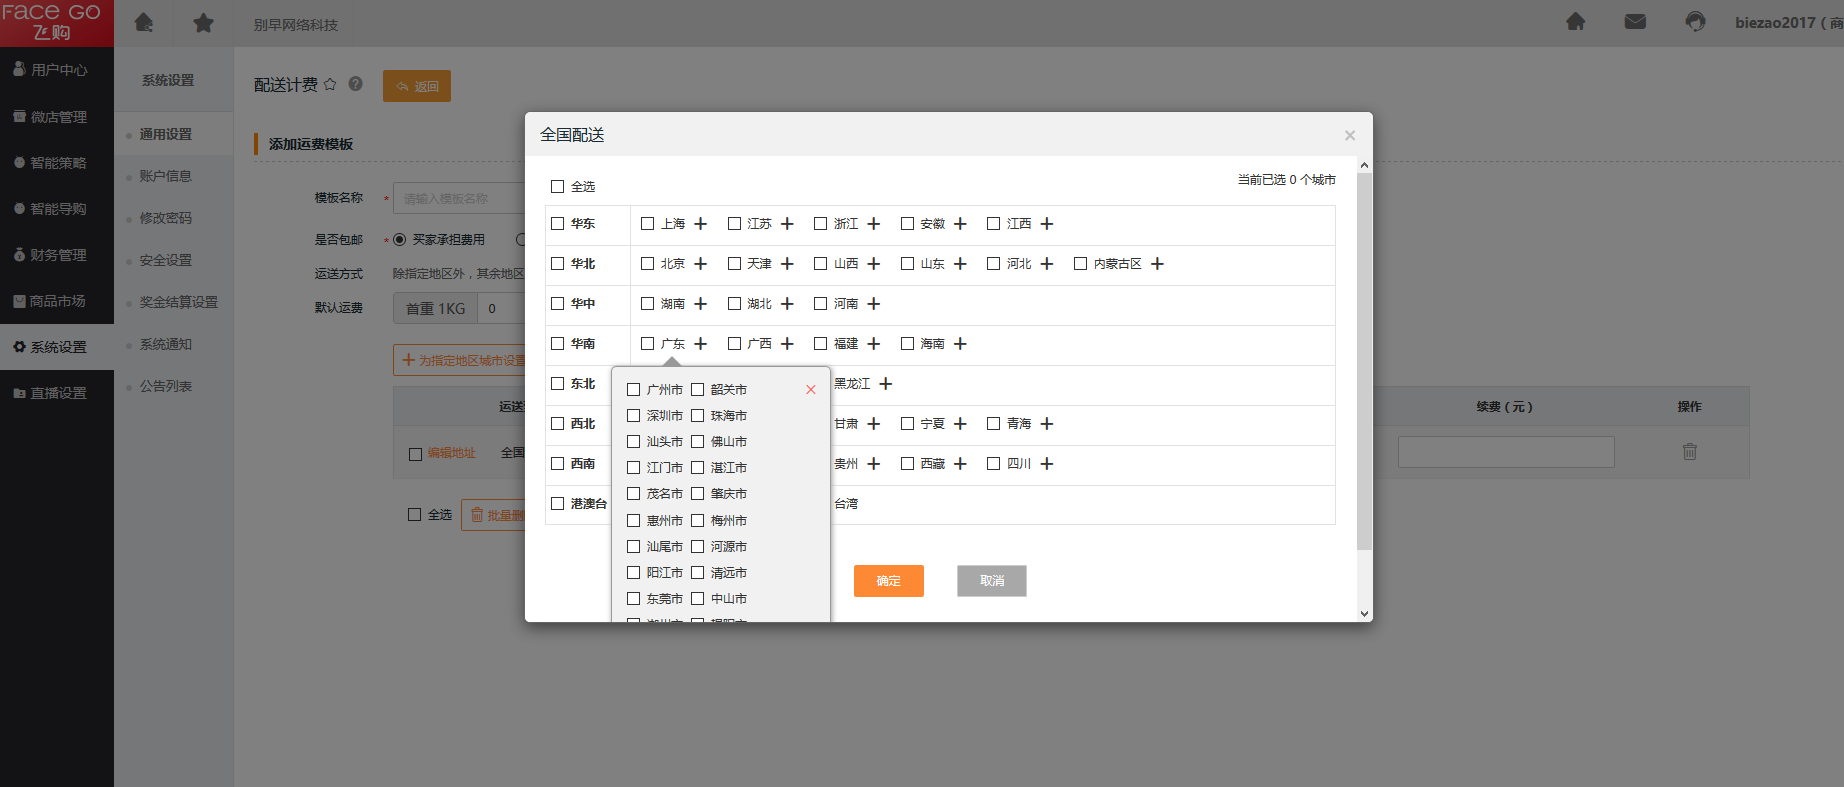Screen dimensions: 1844x787
Task: Expand the 四川 province cities
Action: 1047,464
